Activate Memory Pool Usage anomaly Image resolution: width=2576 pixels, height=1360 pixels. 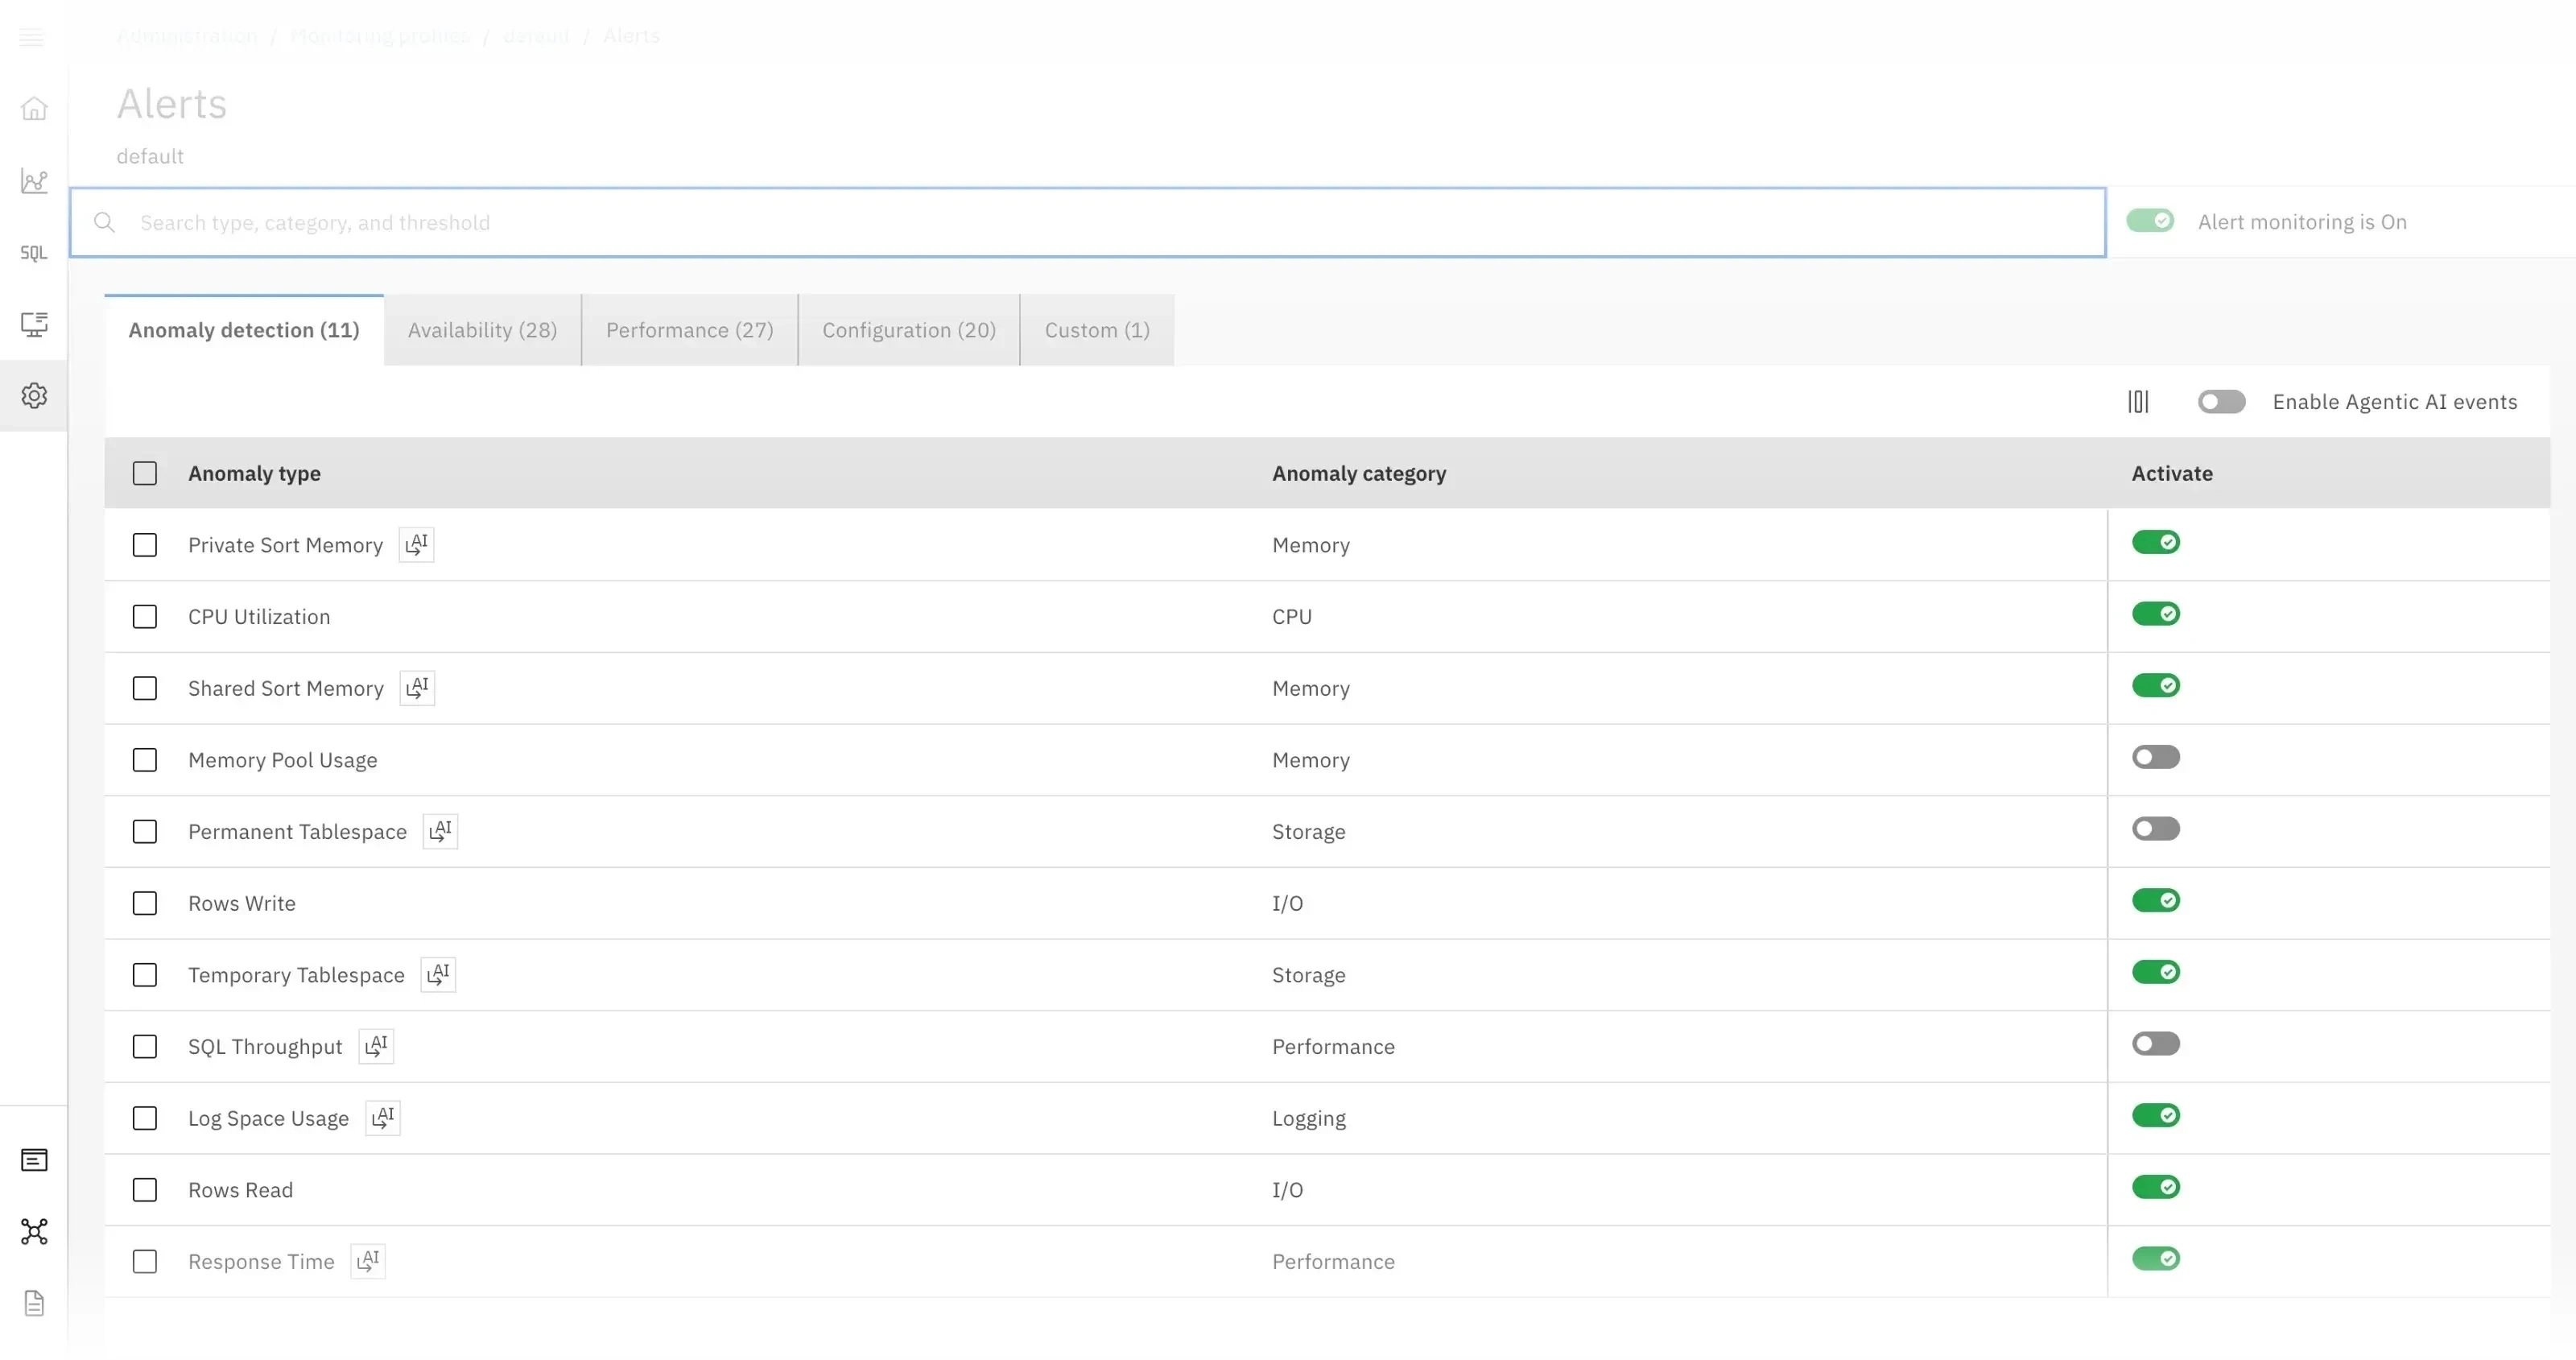[2156, 757]
